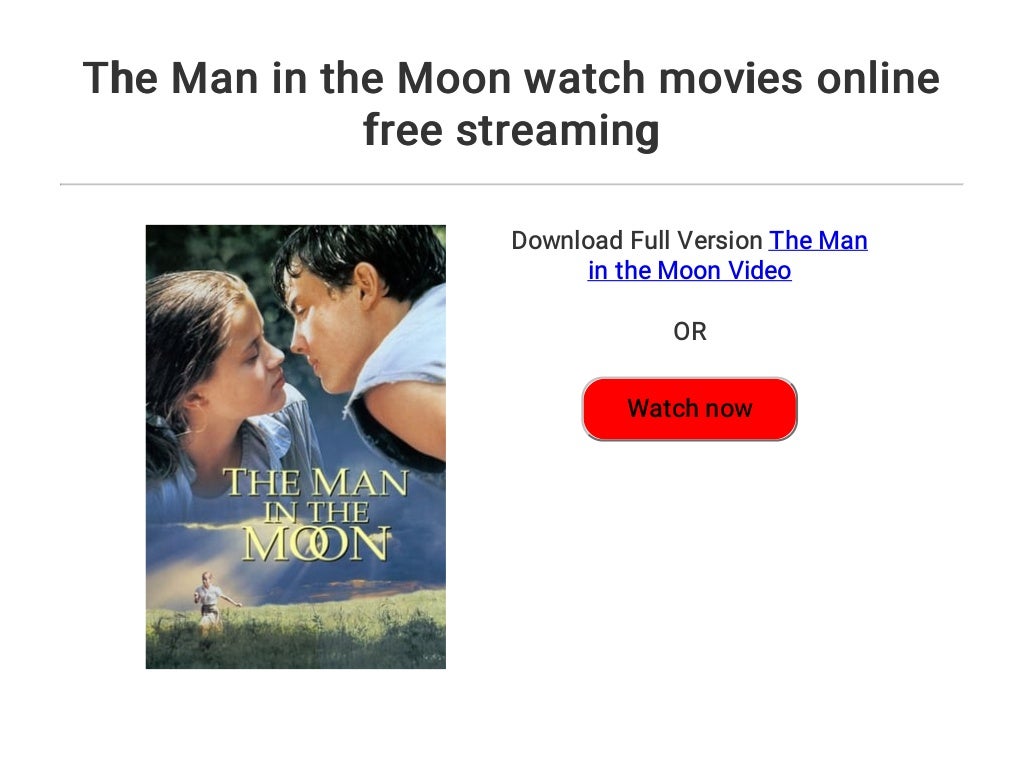Click the OR separator text
This screenshot has width=1024, height=768.
pos(690,332)
